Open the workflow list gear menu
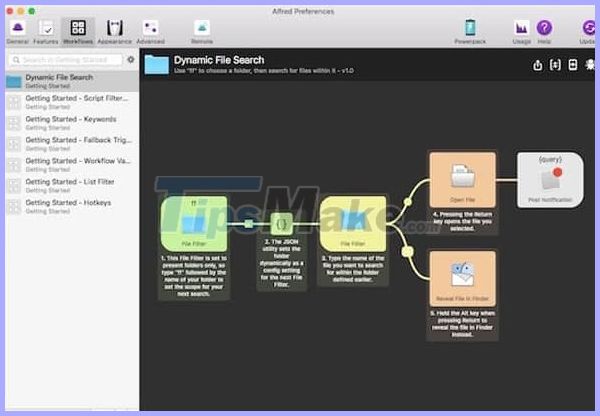 pos(131,60)
